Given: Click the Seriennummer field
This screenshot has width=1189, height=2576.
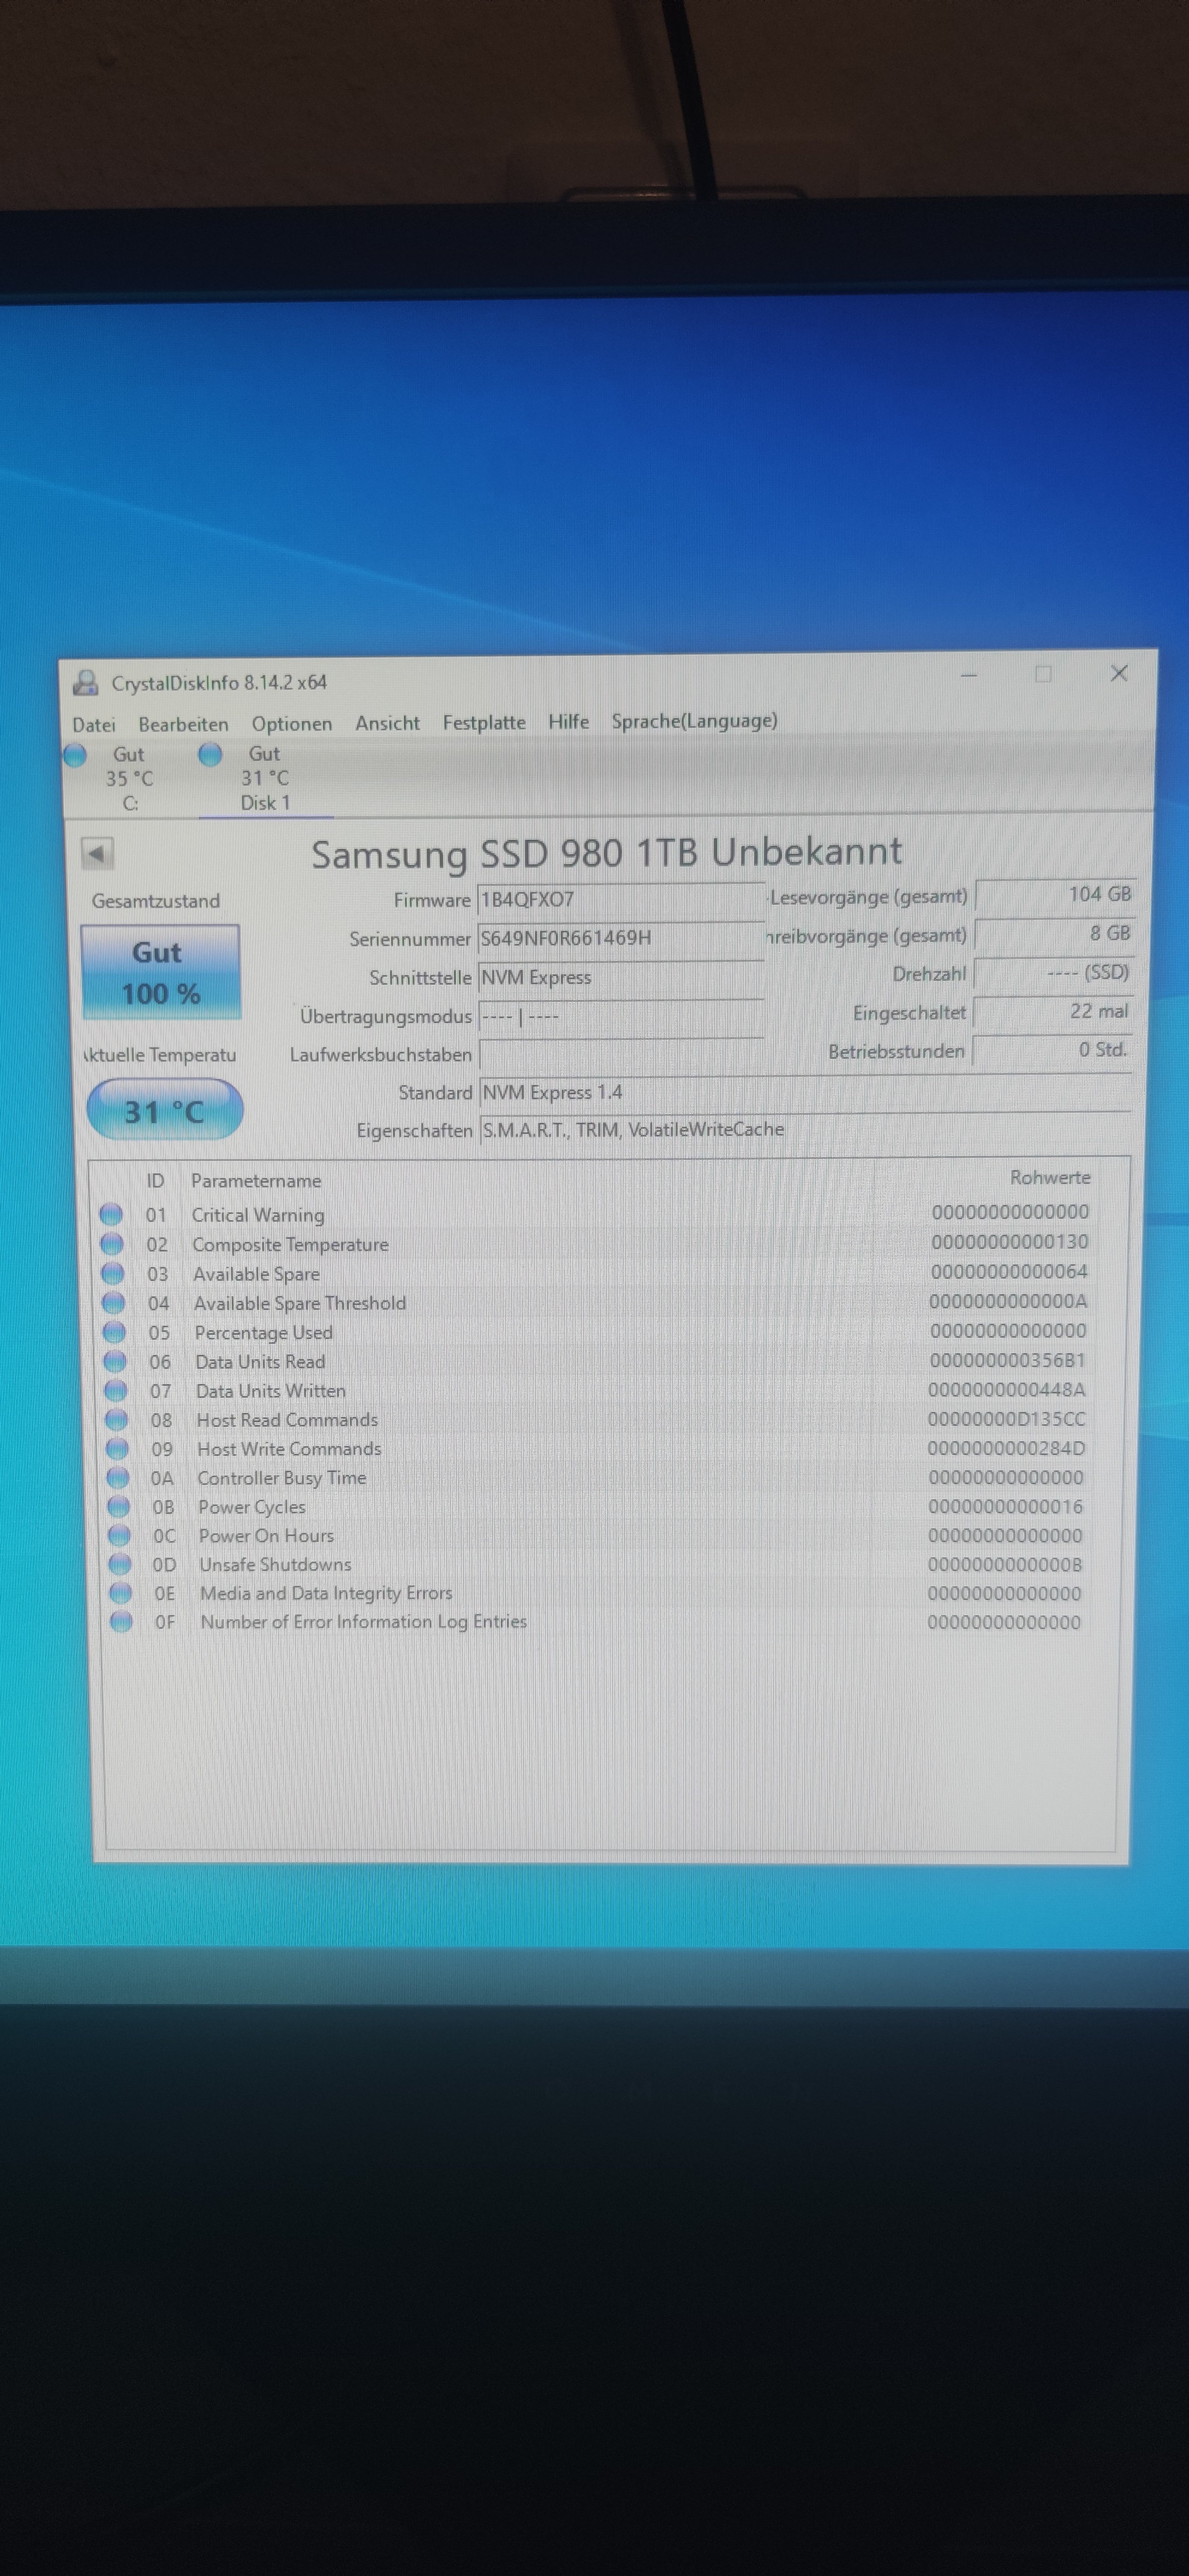Looking at the screenshot, I should point(620,938).
